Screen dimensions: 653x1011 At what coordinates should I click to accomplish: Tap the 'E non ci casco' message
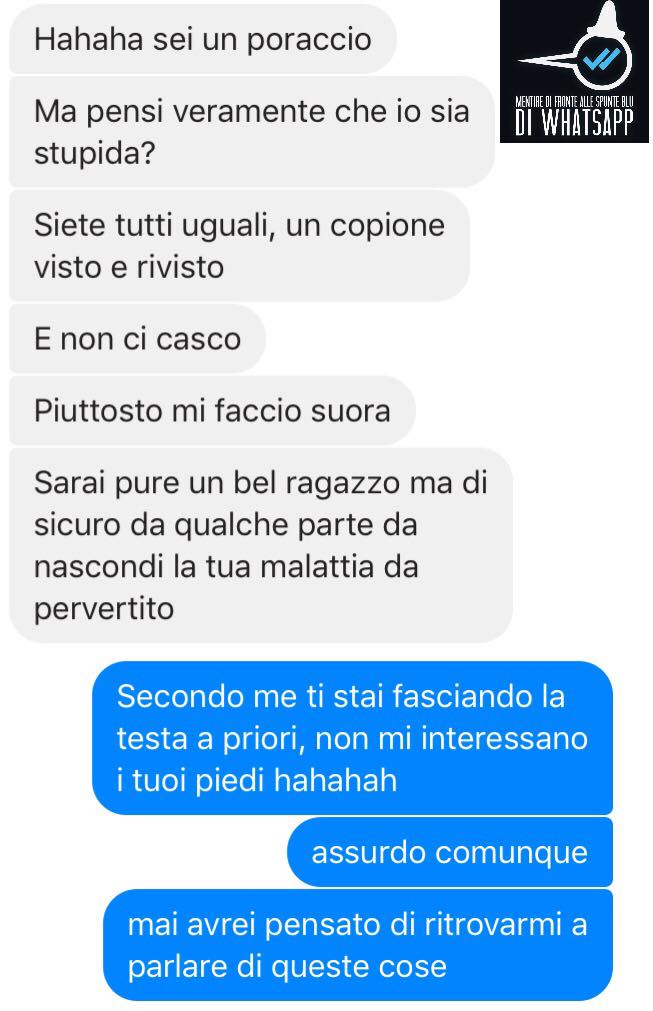138,339
